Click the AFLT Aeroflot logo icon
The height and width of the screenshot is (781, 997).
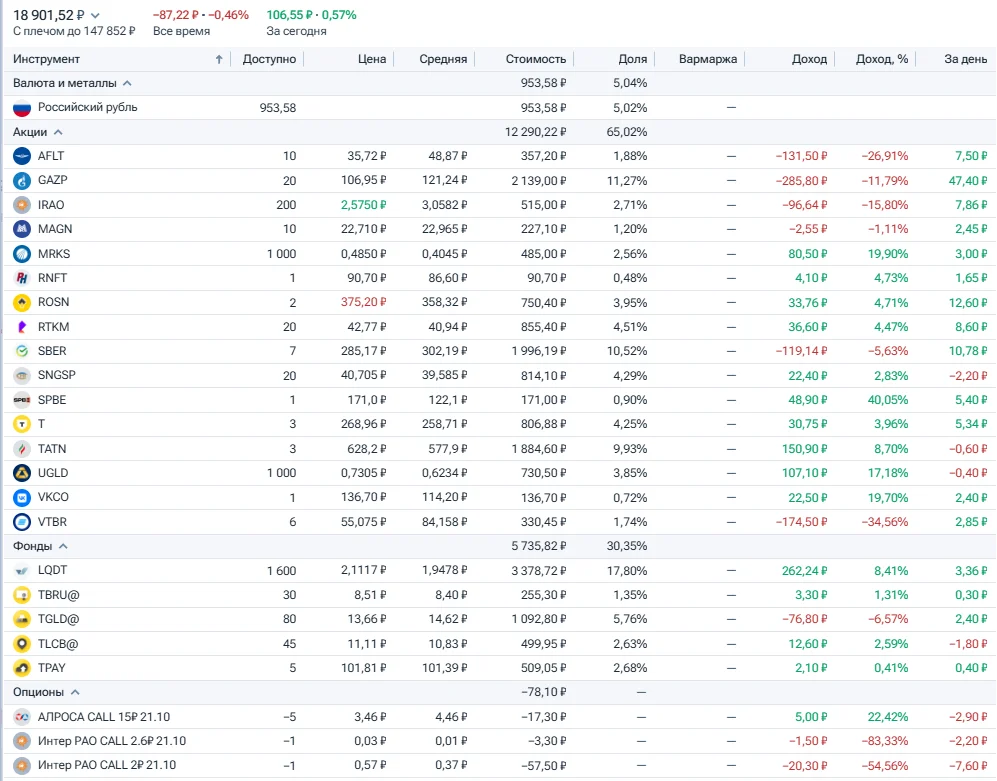22,156
